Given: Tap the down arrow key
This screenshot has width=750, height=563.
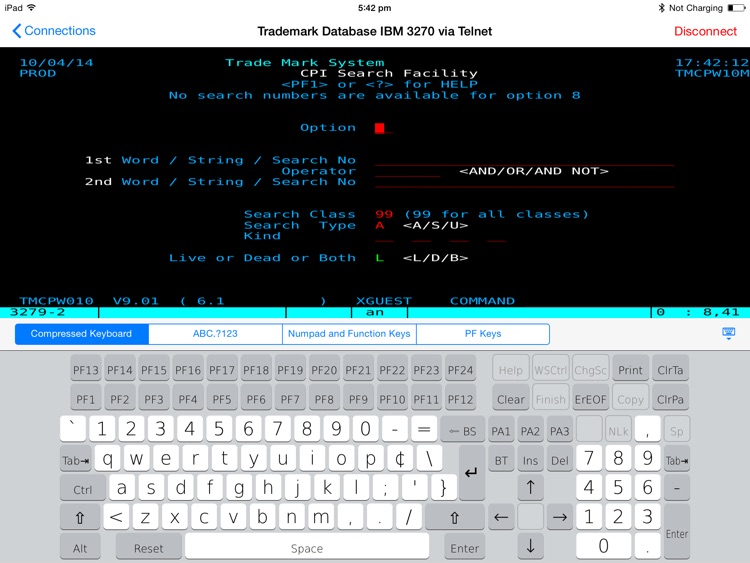Looking at the screenshot, I should (530, 545).
